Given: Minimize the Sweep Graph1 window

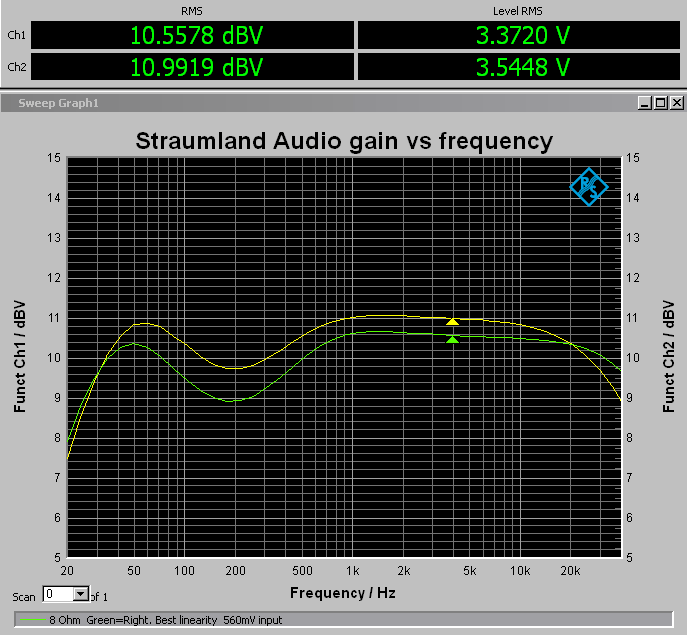Looking at the screenshot, I should pos(645,103).
